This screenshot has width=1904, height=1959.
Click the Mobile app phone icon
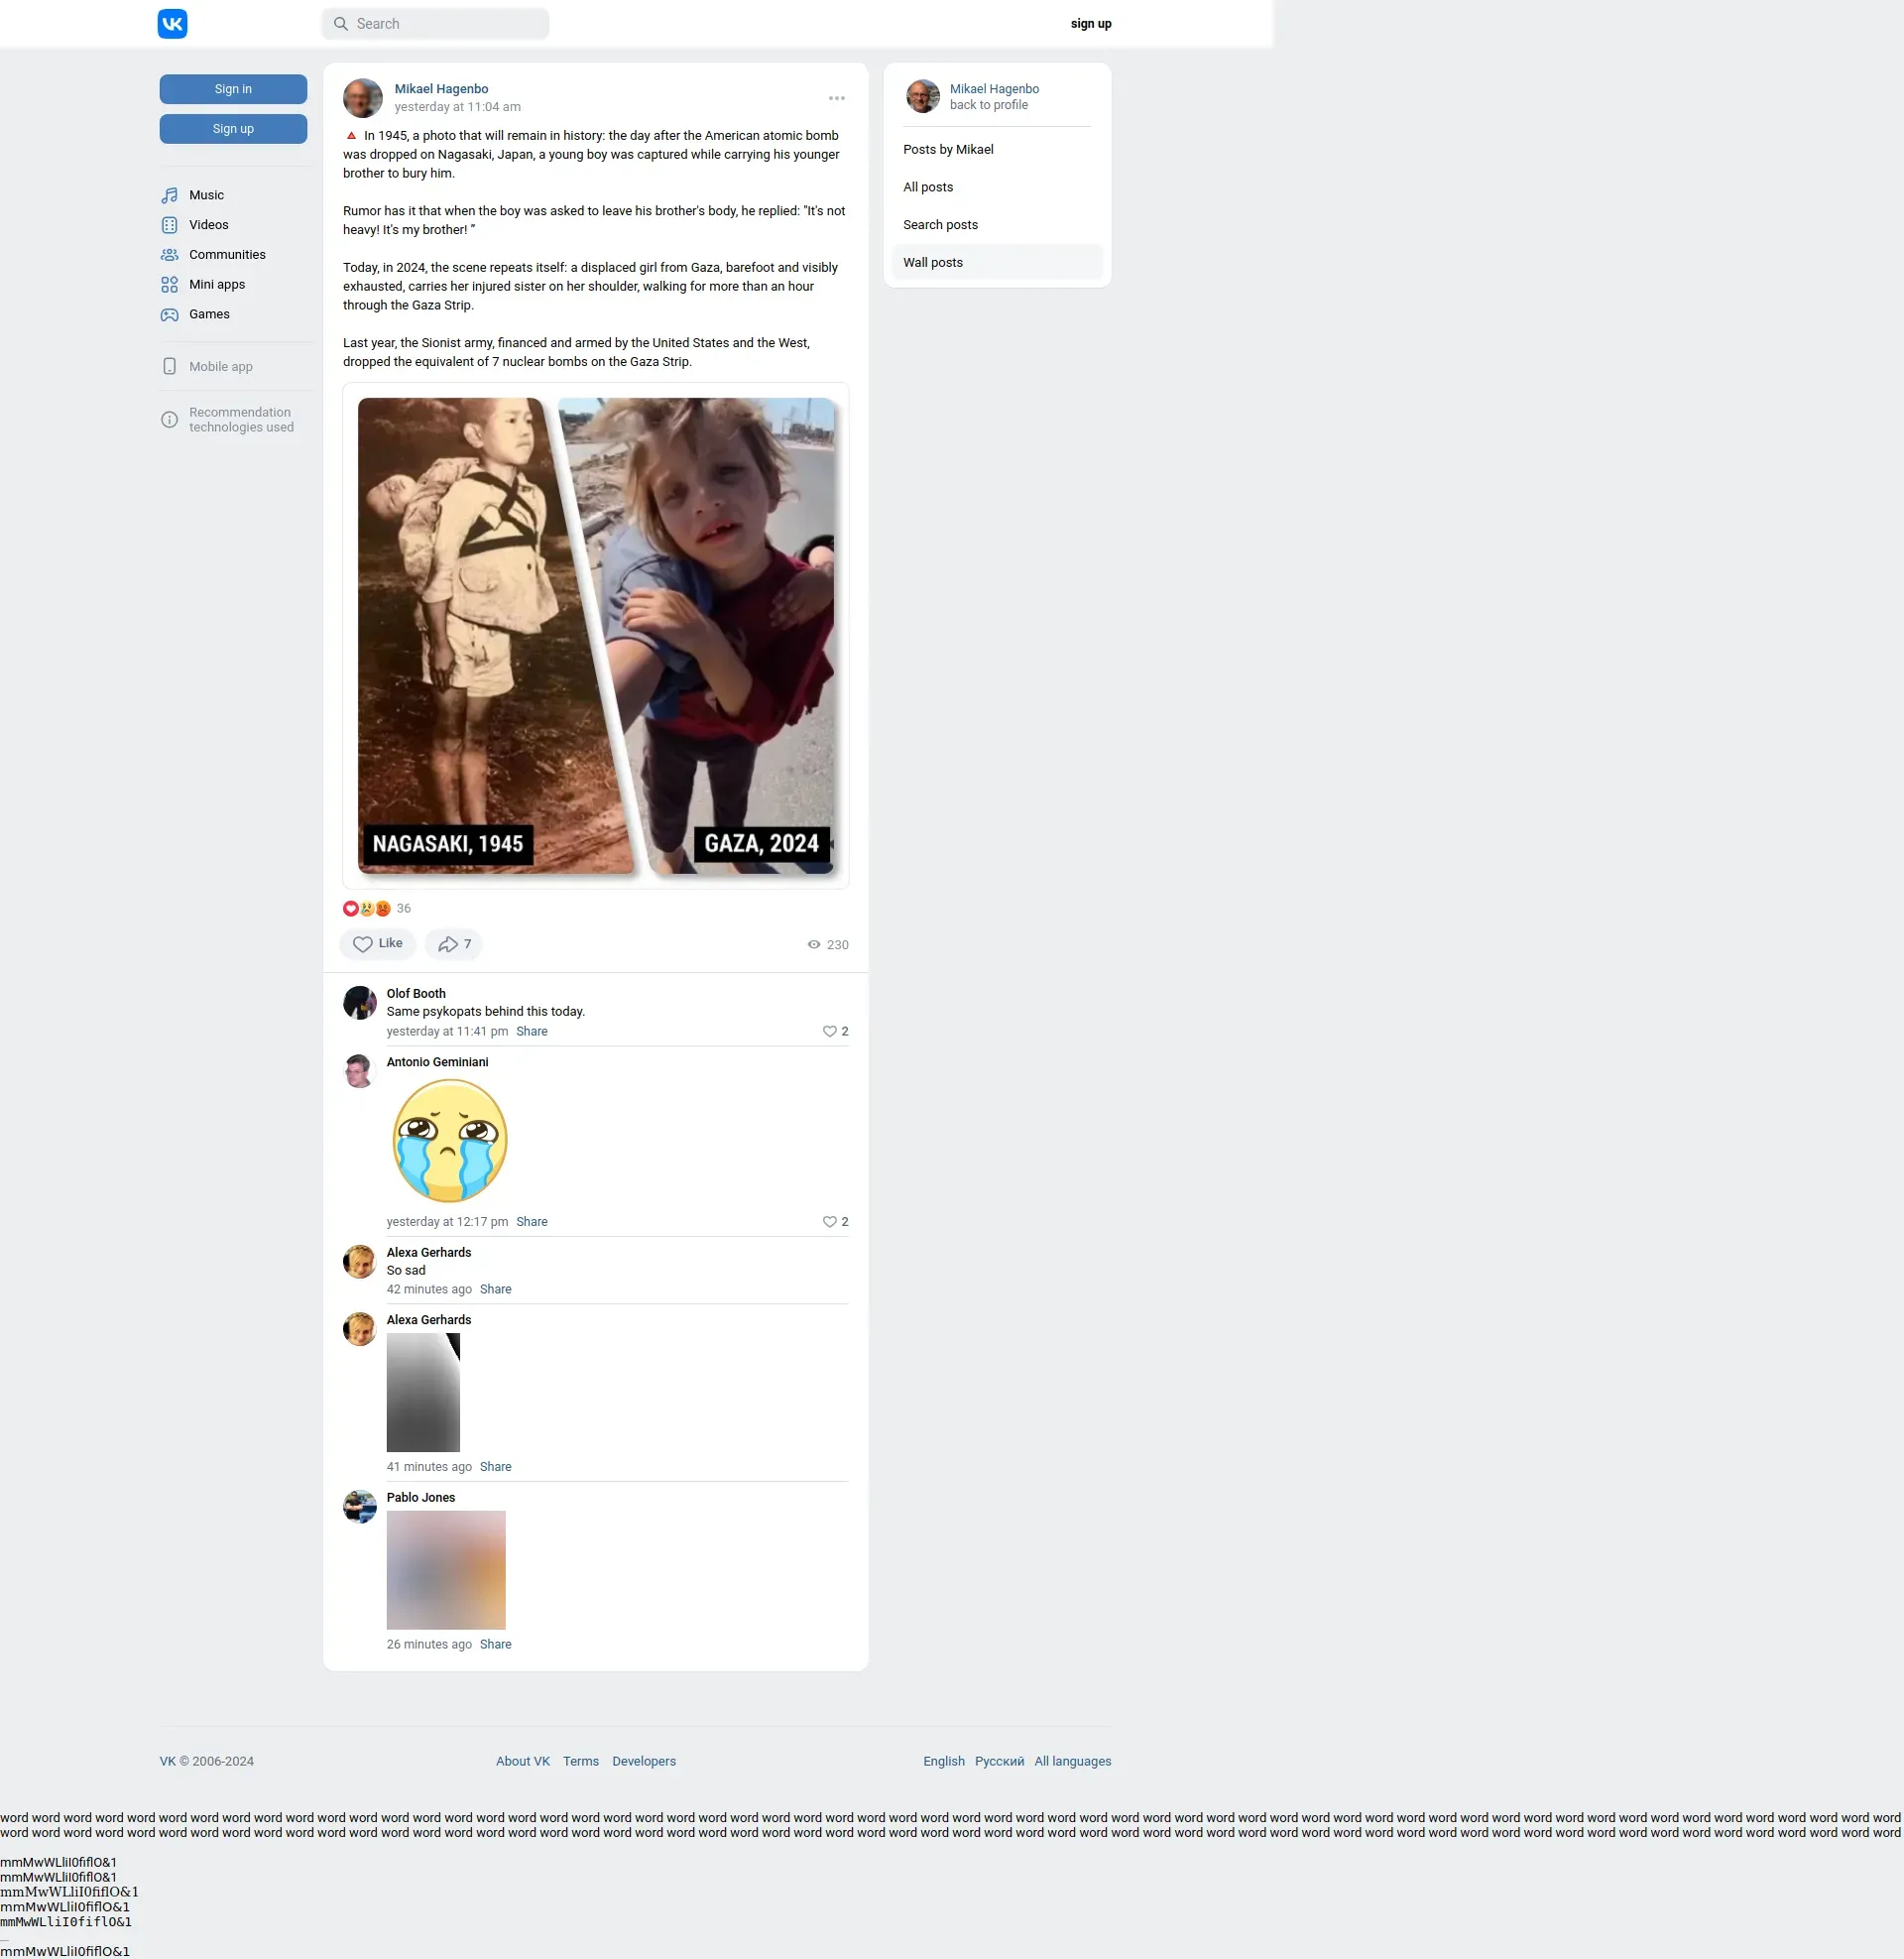coord(170,367)
